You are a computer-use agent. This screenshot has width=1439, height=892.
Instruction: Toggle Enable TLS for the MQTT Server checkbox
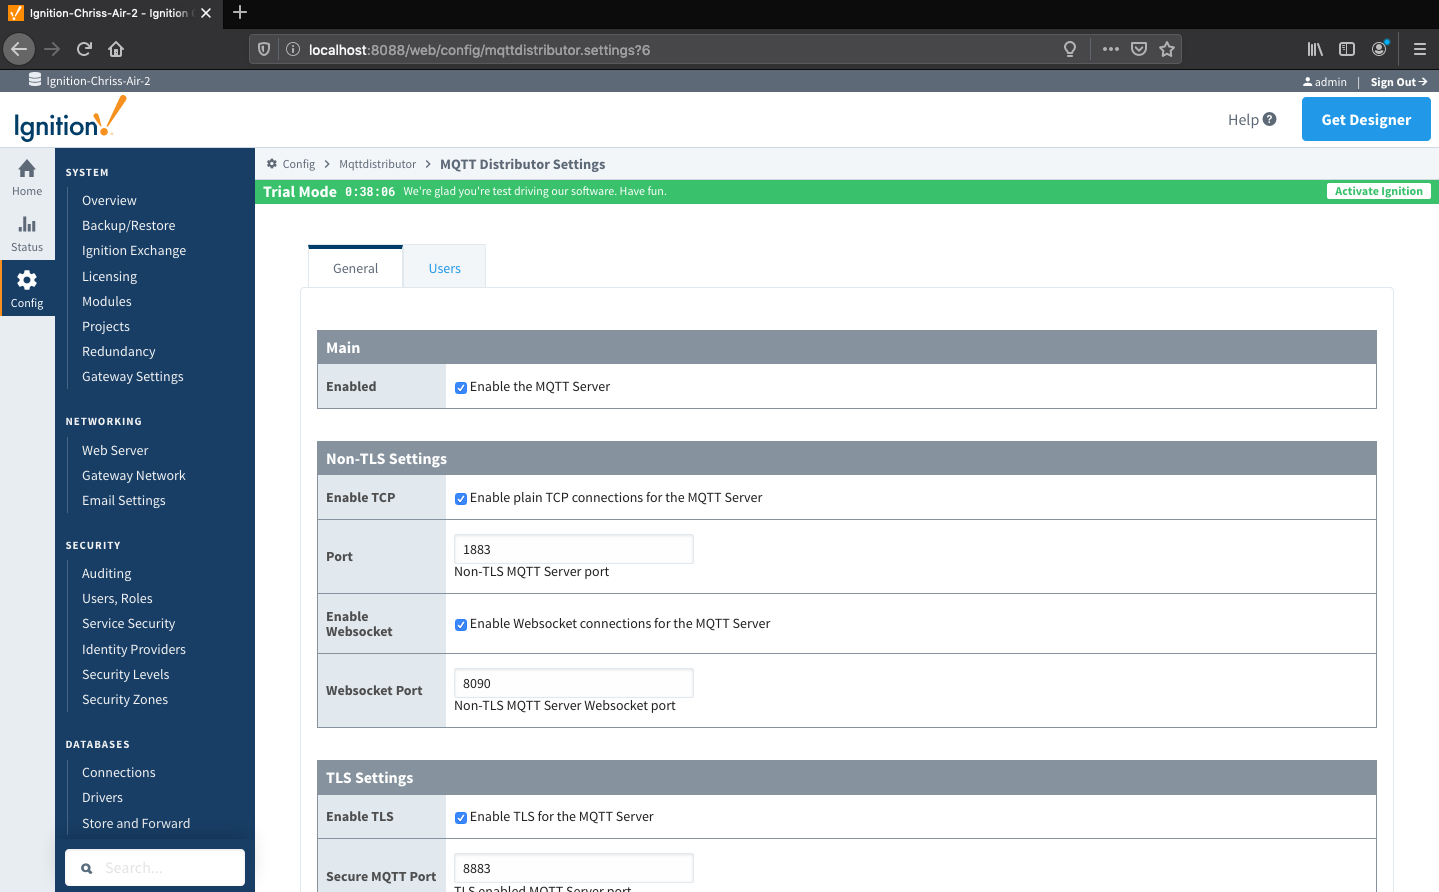(461, 818)
